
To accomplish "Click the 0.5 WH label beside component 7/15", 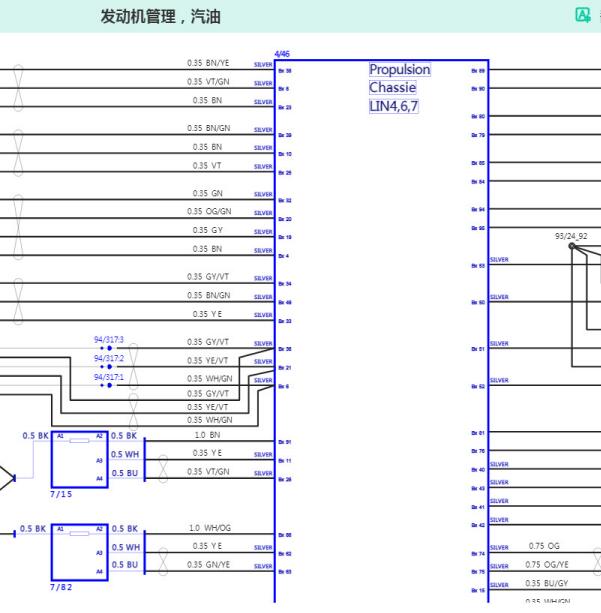I will tap(125, 455).
